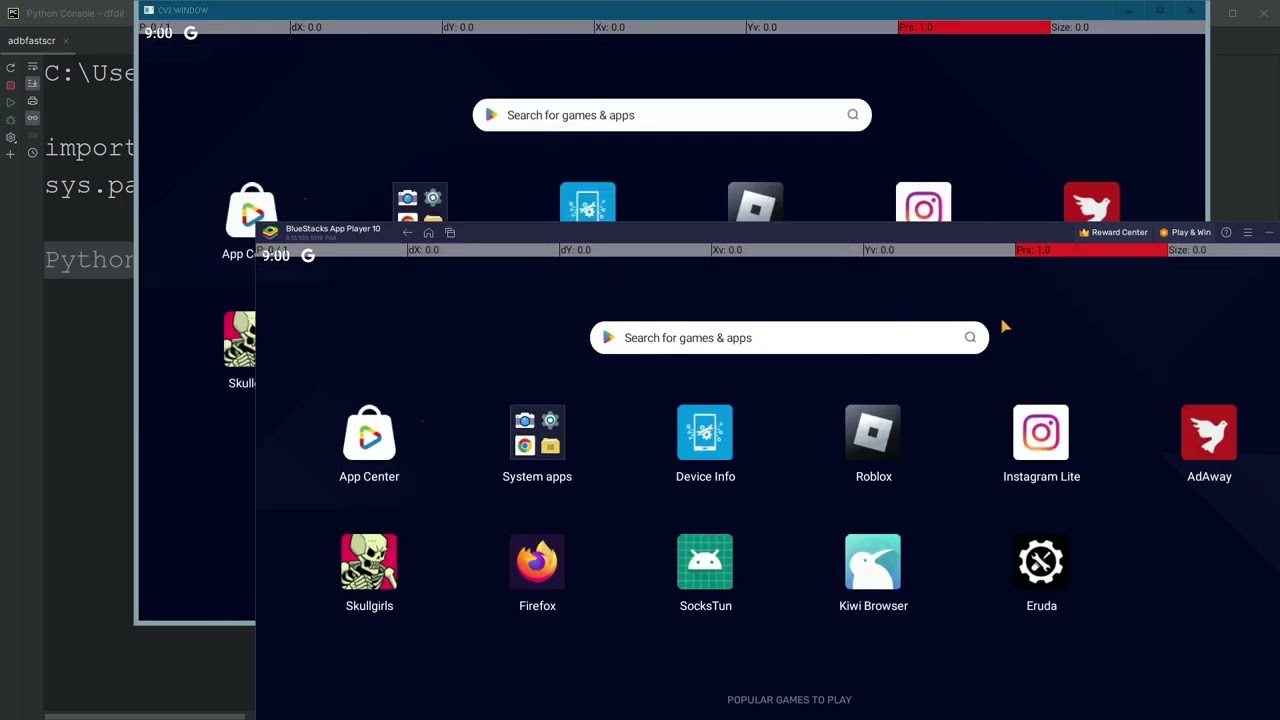The image size is (1280, 720).
Task: Click the dY: 0.0 readout in CV2 window
Action: click(x=458, y=27)
